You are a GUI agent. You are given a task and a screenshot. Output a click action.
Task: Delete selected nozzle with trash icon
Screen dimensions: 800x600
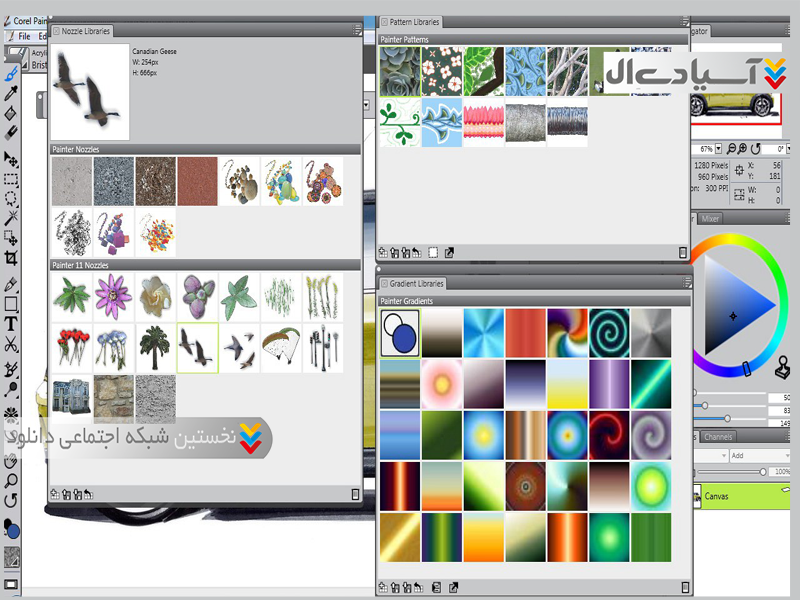pyautogui.click(x=355, y=493)
